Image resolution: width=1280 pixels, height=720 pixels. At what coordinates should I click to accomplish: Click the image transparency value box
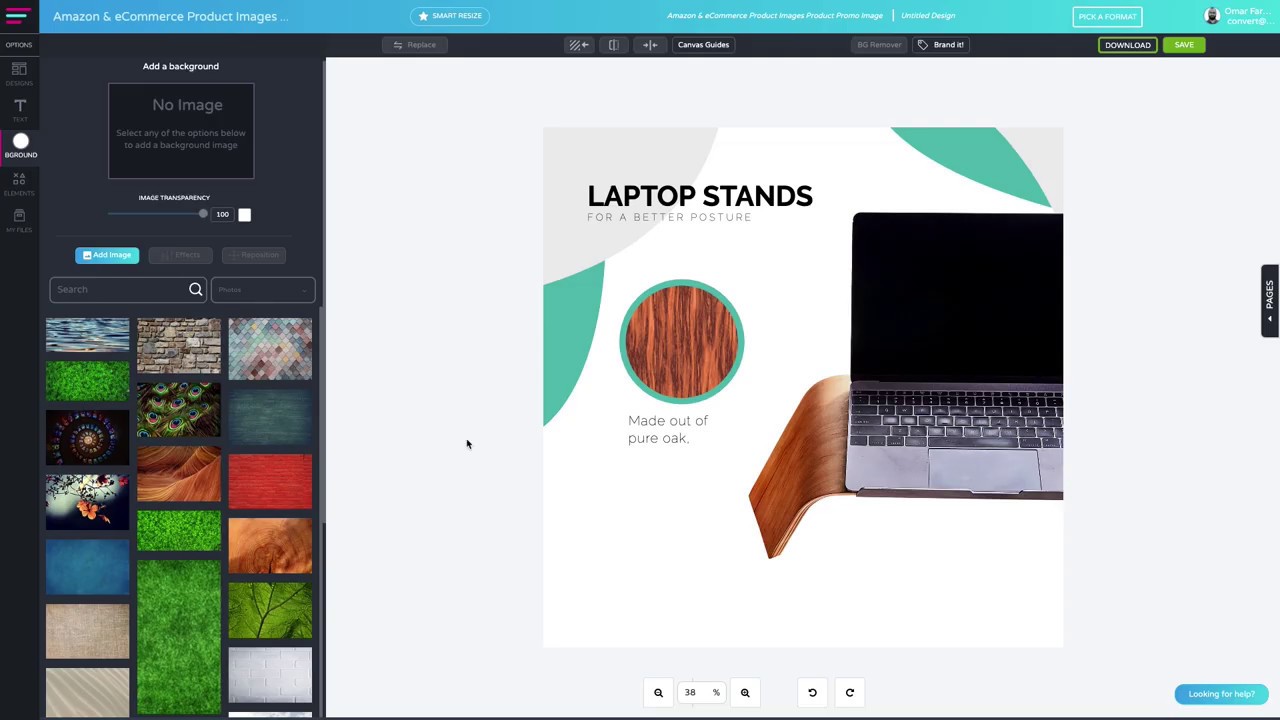tap(222, 214)
